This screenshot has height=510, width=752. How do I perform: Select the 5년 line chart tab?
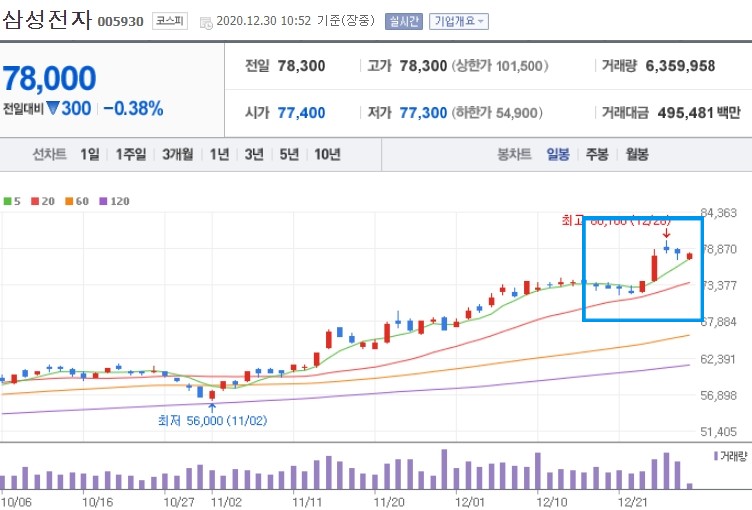tap(289, 154)
